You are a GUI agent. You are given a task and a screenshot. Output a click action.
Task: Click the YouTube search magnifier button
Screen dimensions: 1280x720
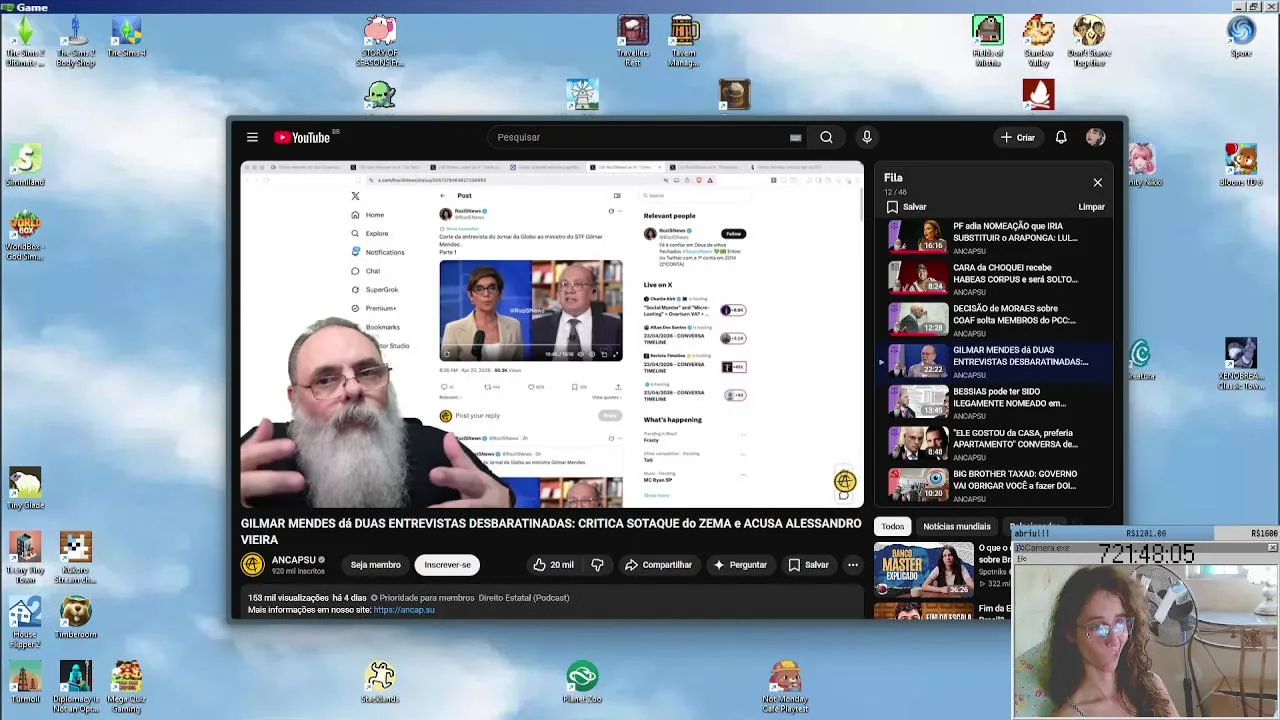click(x=826, y=137)
